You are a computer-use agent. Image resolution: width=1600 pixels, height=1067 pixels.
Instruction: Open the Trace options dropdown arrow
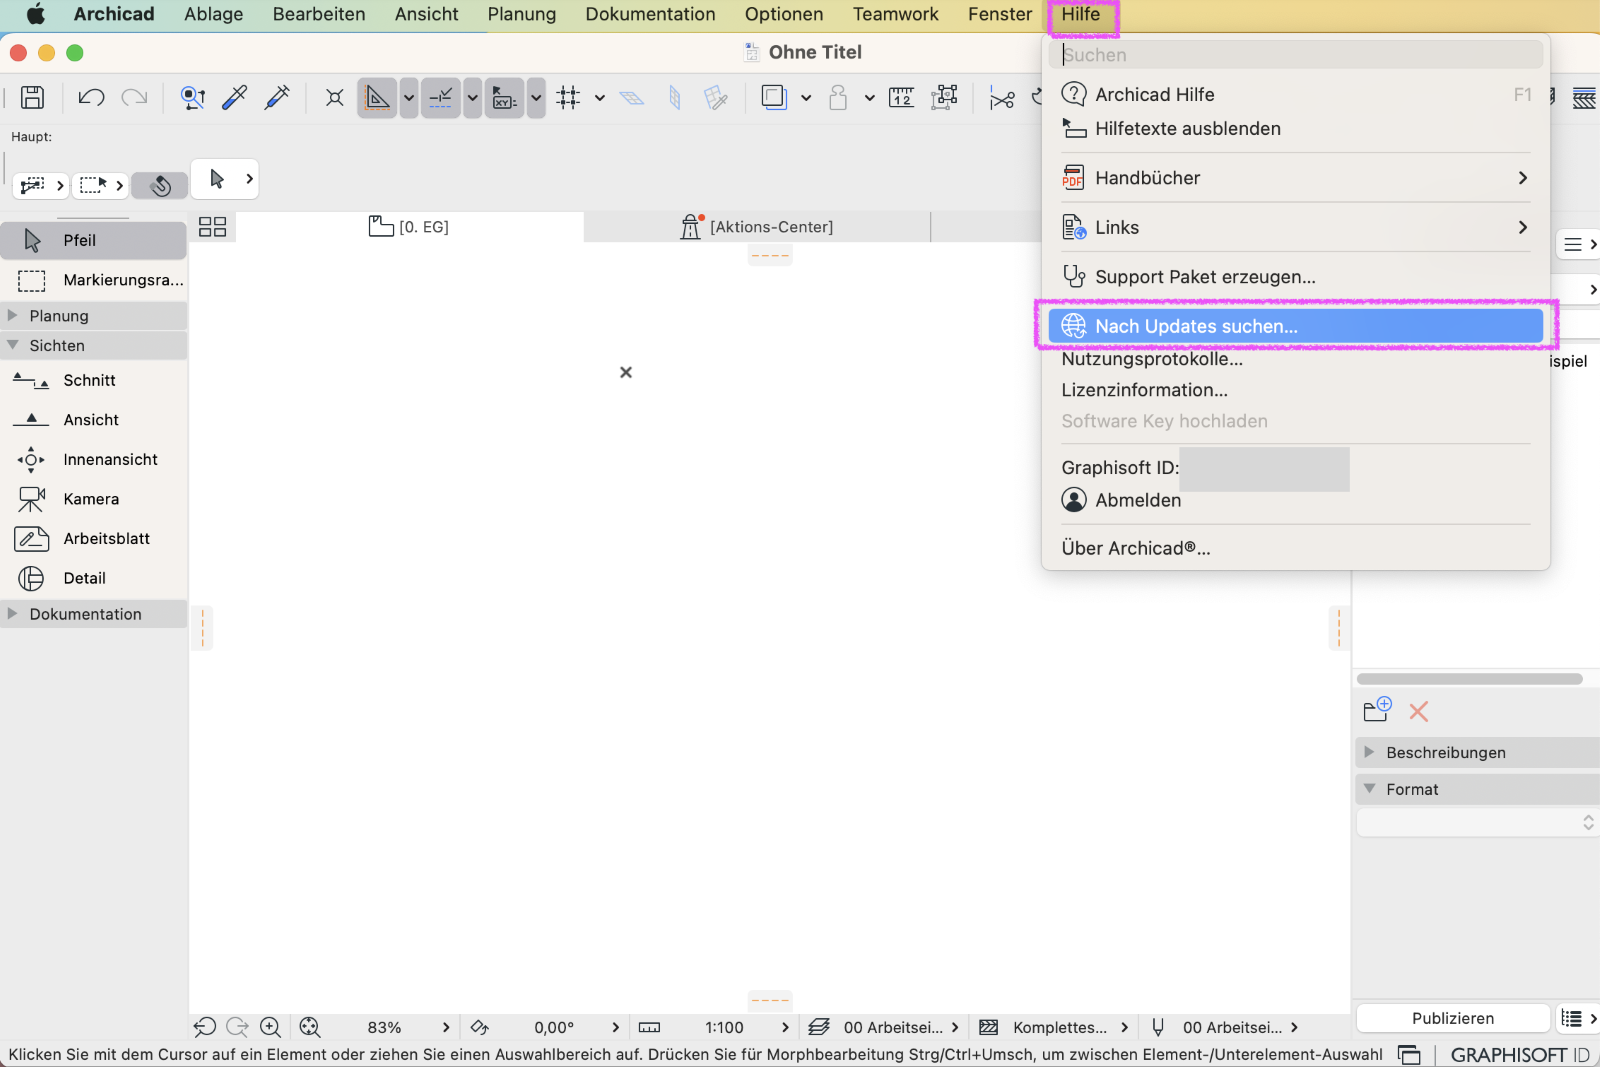(x=806, y=98)
